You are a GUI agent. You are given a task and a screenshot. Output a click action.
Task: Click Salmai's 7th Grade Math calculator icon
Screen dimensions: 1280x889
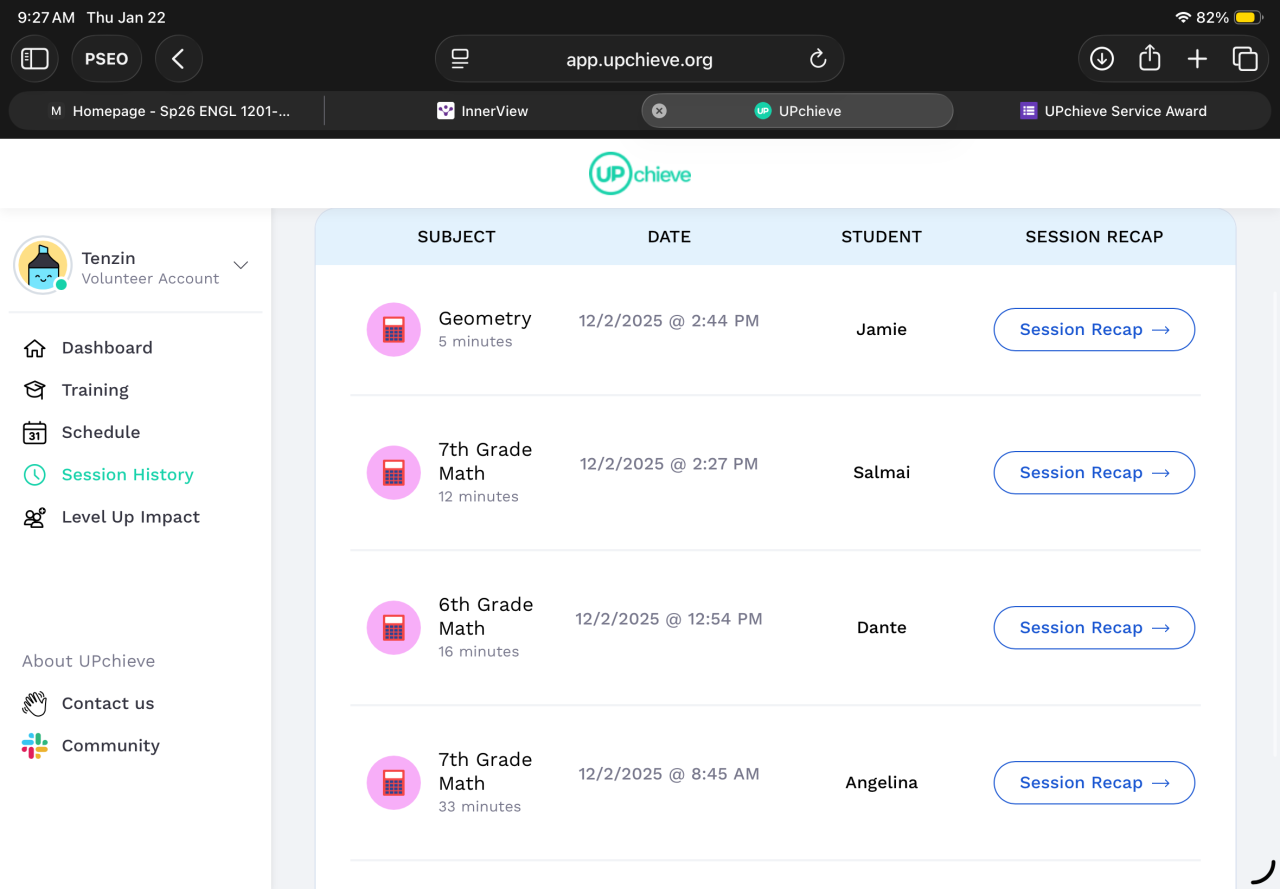pyautogui.click(x=394, y=473)
